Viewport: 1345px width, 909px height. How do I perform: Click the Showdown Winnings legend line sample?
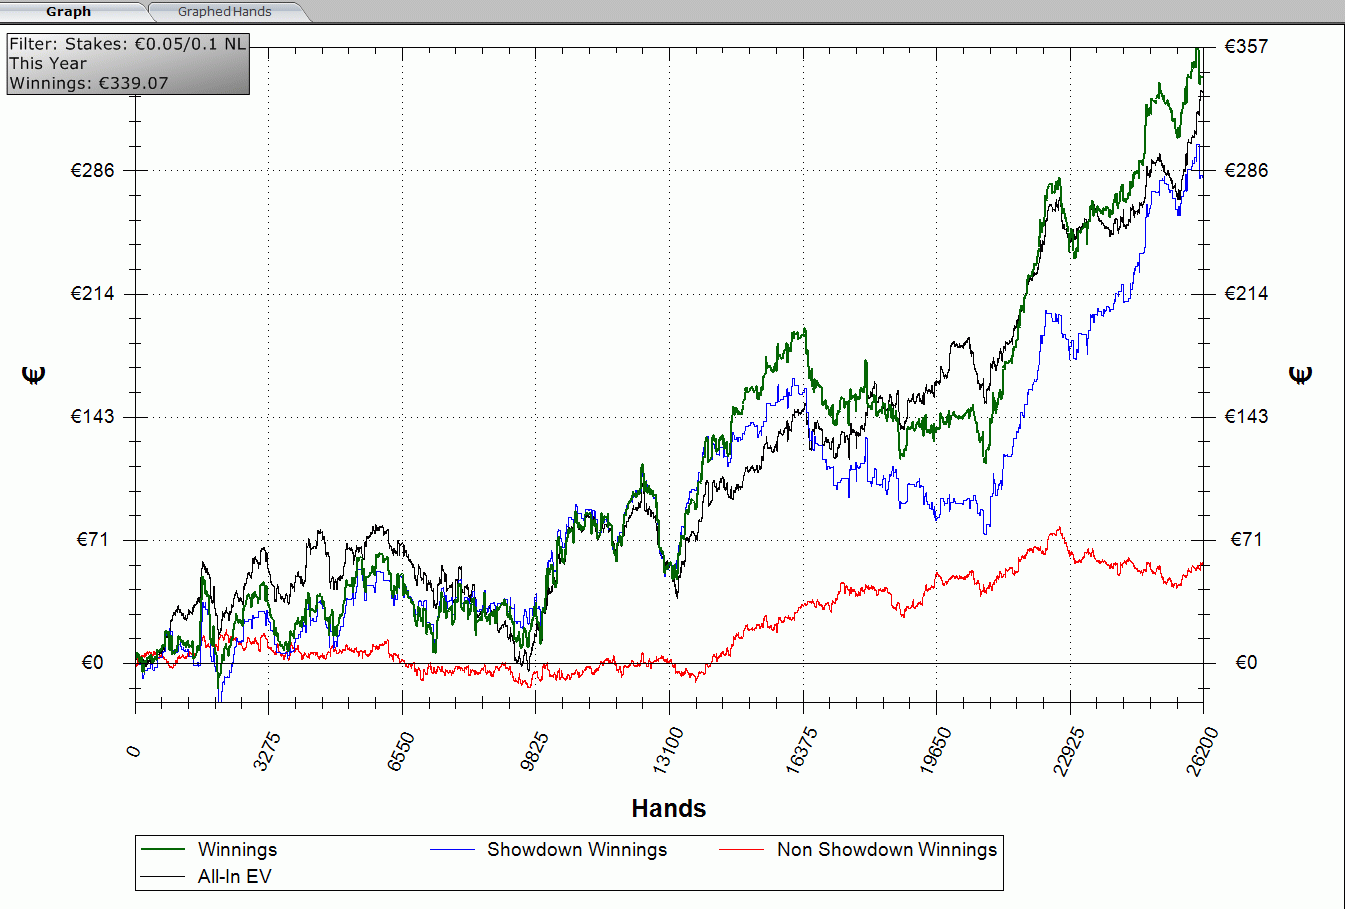point(452,850)
